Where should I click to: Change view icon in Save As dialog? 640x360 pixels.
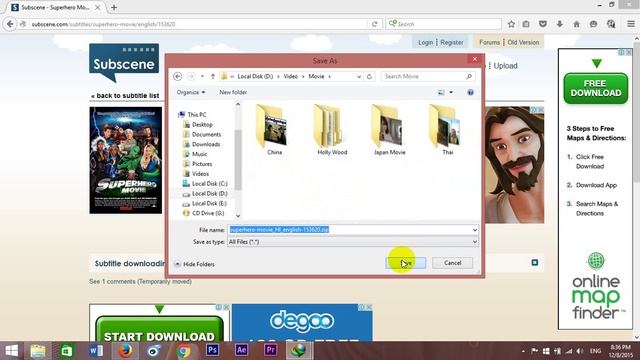441,92
